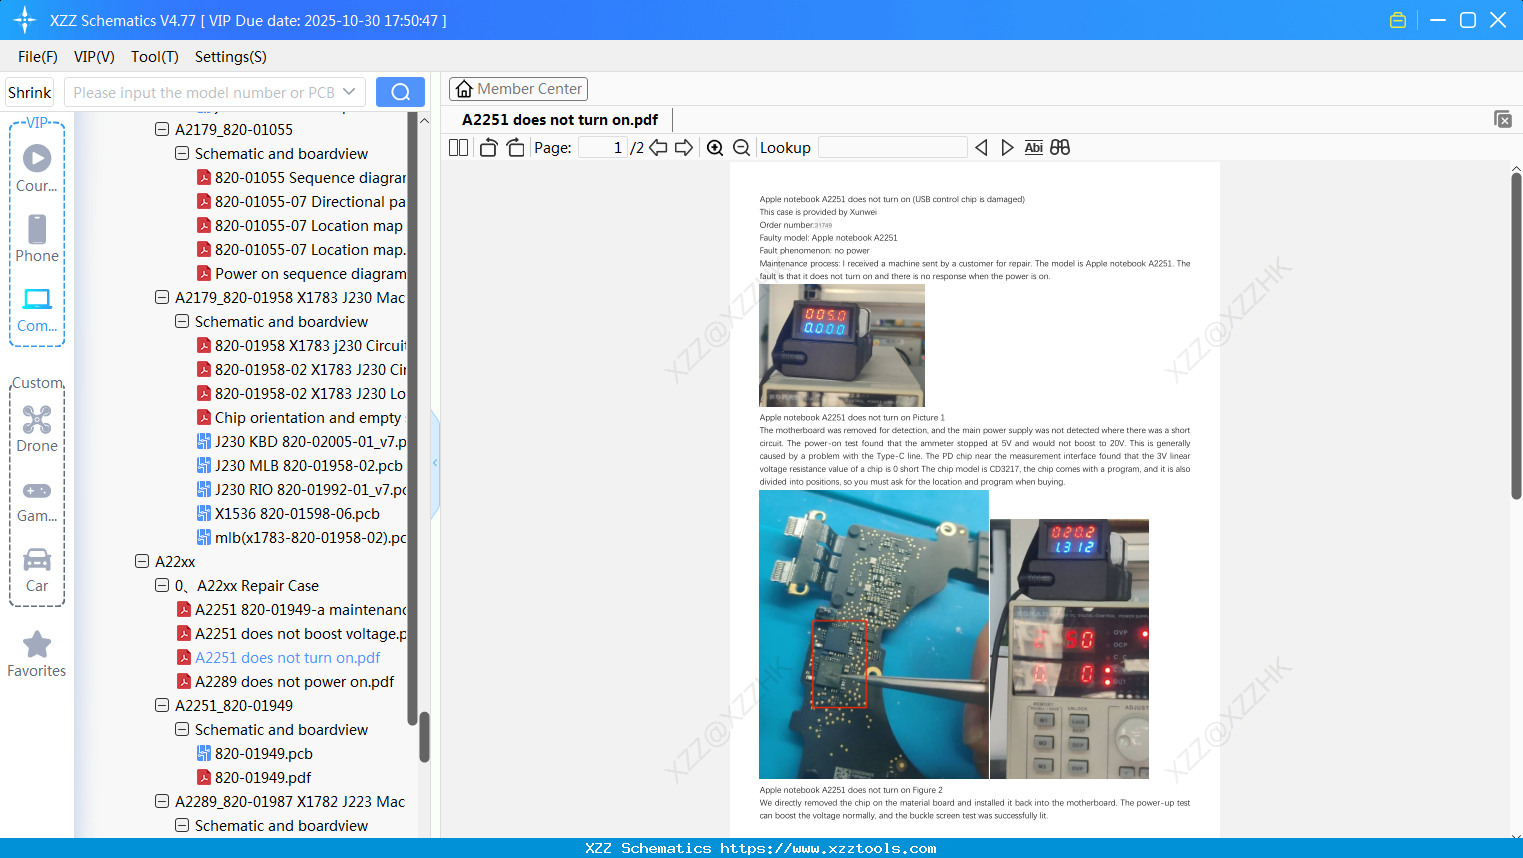Open J230 KBD 820-02005-01_v7 board file
The image size is (1523, 858).
tap(301, 441)
